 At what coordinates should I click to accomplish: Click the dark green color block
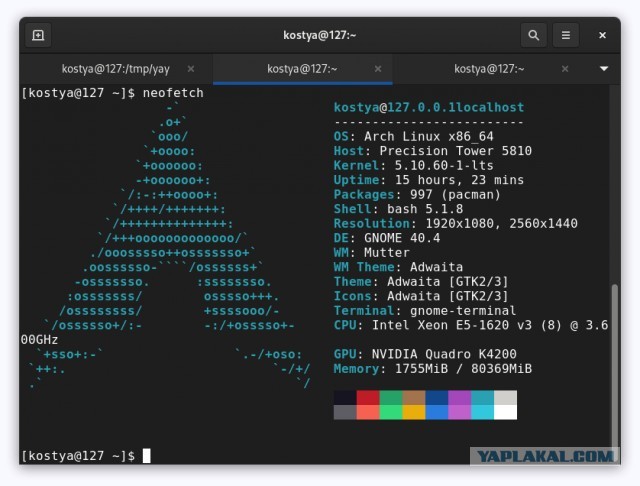391,397
